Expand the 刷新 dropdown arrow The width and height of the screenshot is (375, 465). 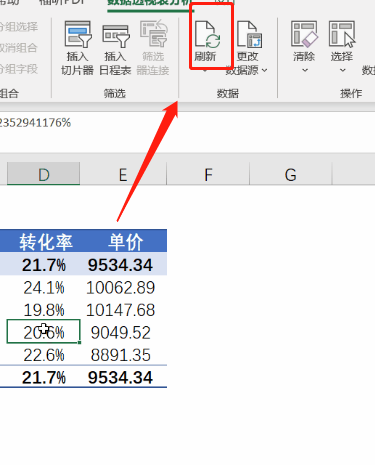(205, 70)
